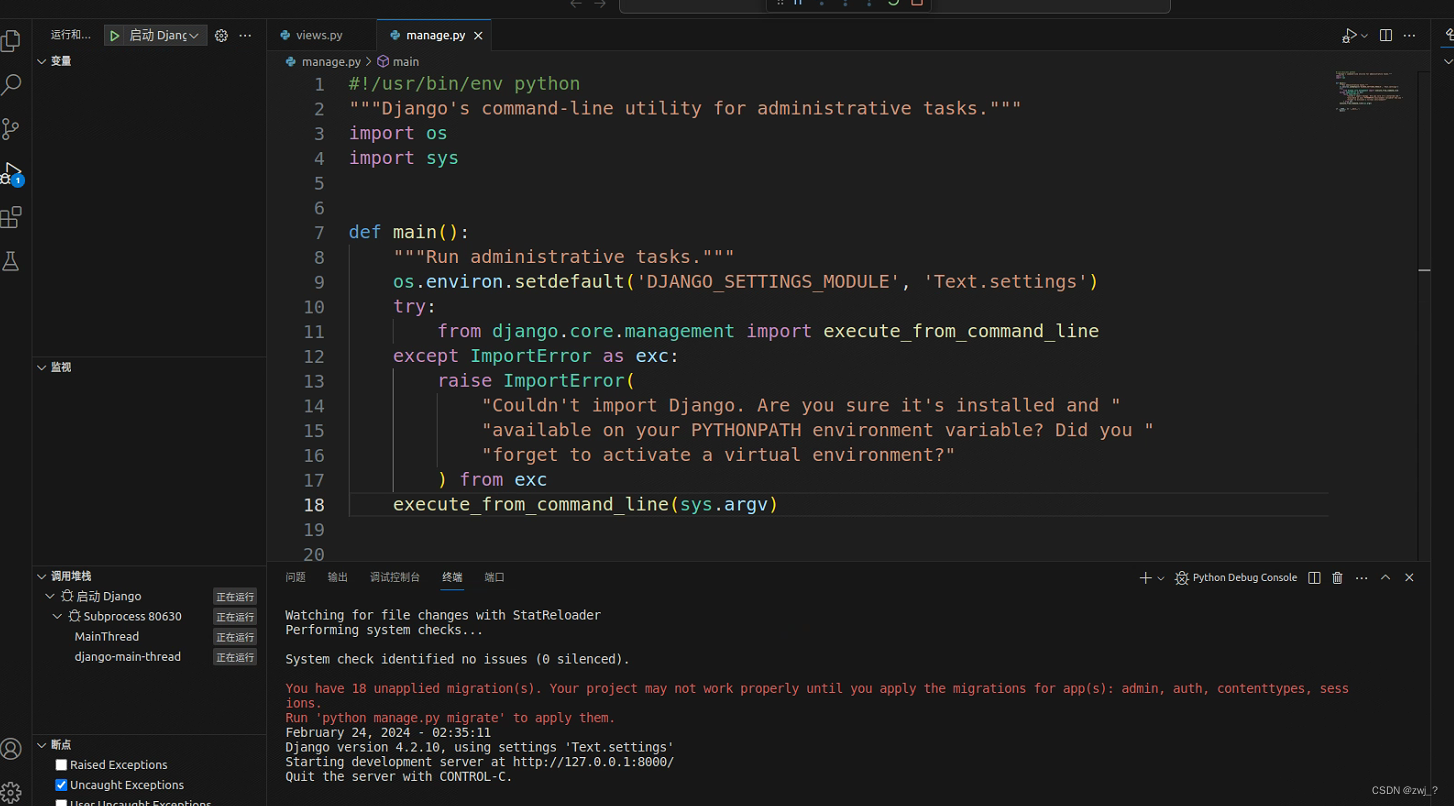Open launch.json gear icon beside debug config

point(221,35)
